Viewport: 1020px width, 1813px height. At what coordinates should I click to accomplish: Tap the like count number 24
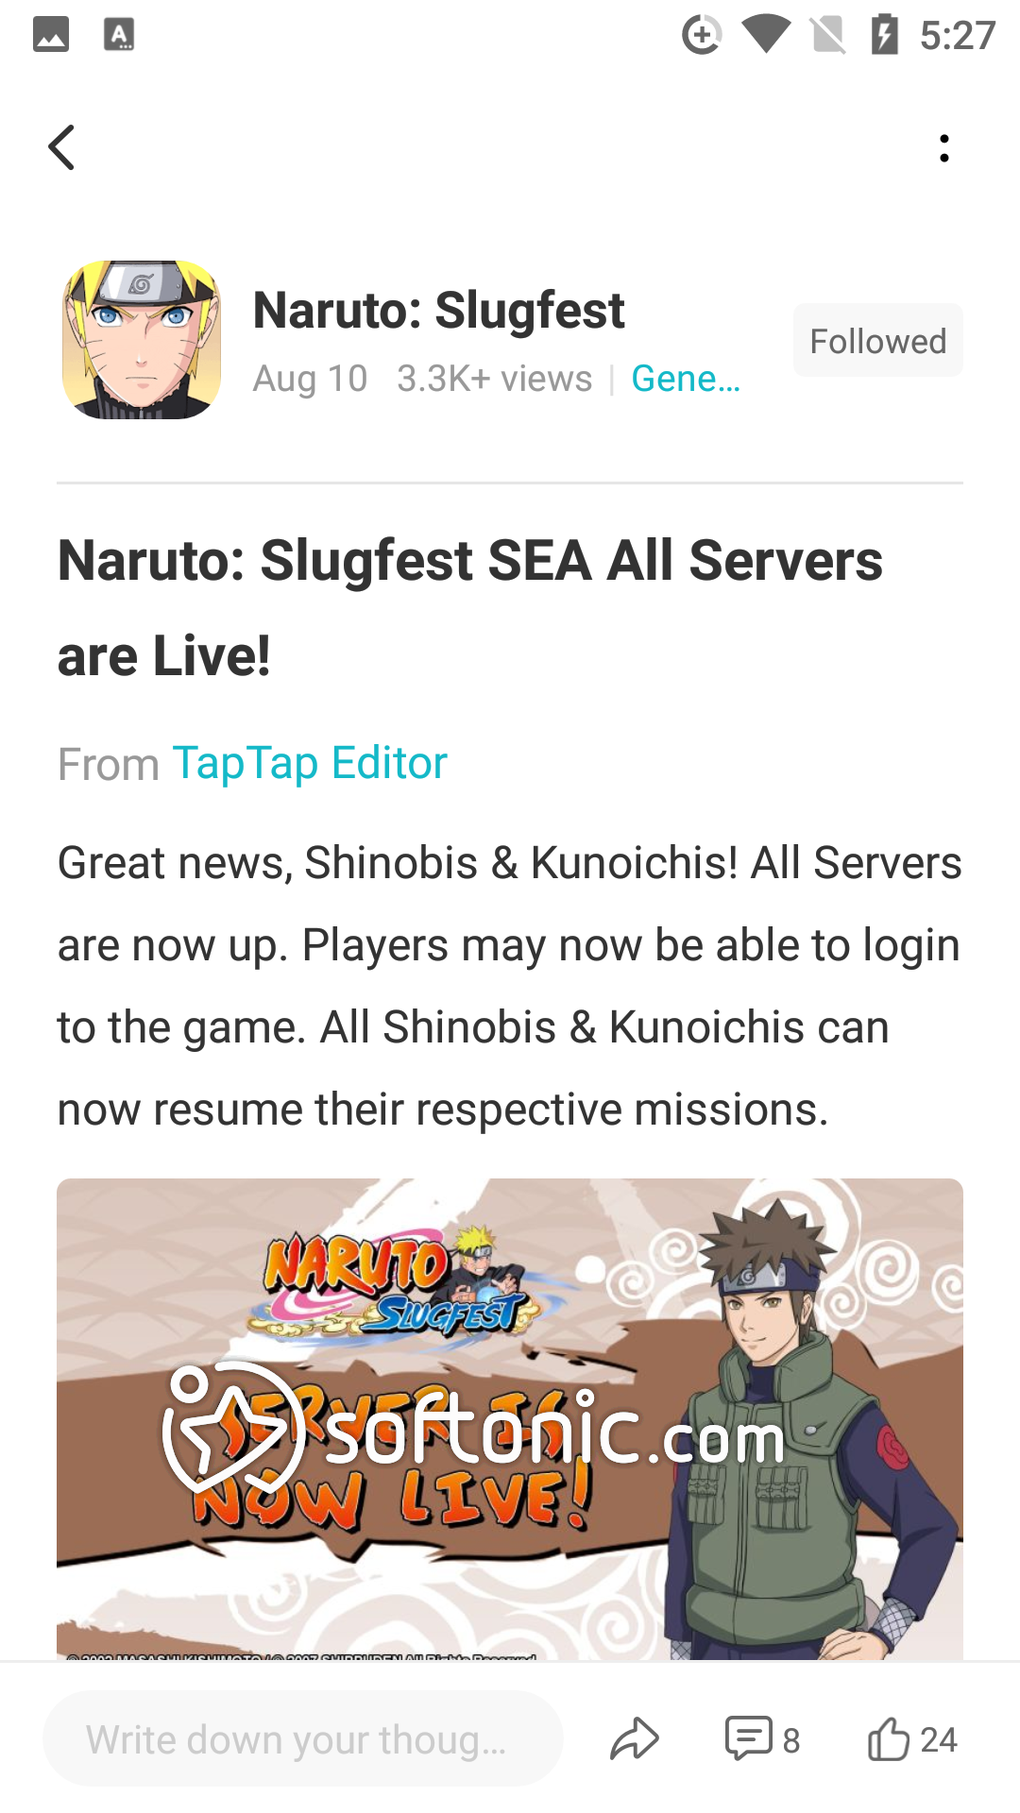939,1740
